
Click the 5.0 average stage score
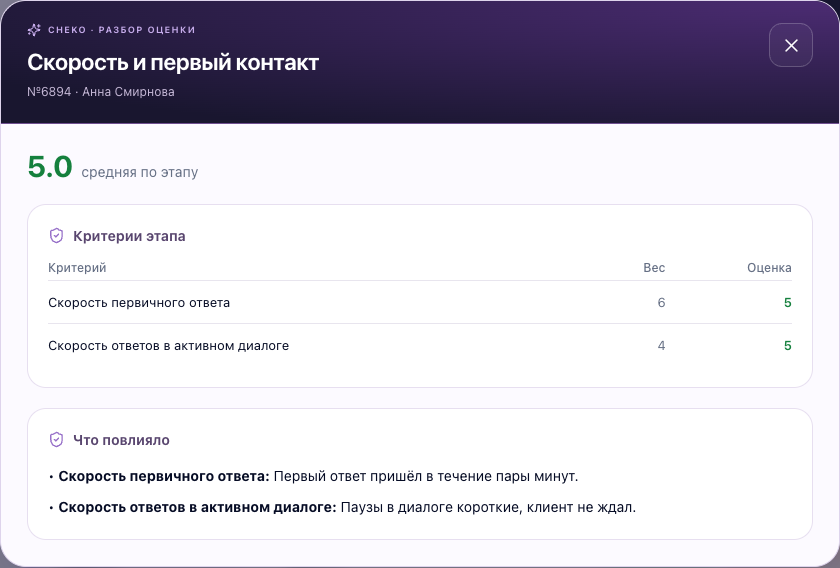click(x=50, y=167)
